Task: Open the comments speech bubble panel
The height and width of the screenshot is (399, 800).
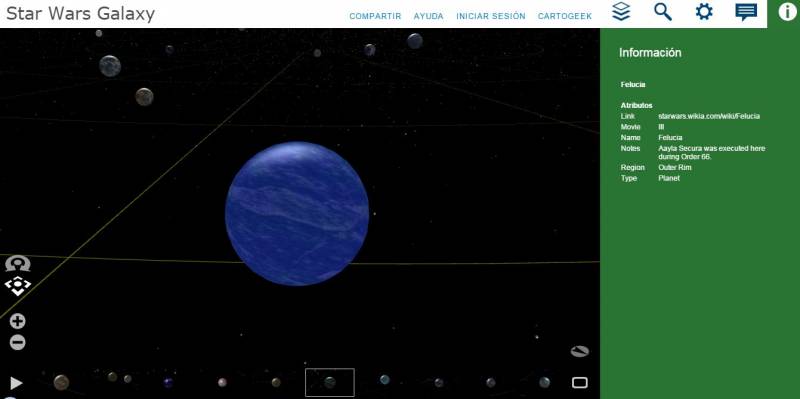Action: [x=746, y=12]
